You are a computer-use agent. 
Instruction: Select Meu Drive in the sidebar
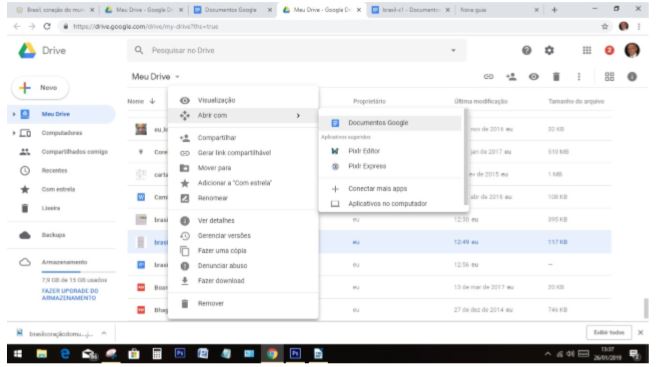[x=61, y=114]
